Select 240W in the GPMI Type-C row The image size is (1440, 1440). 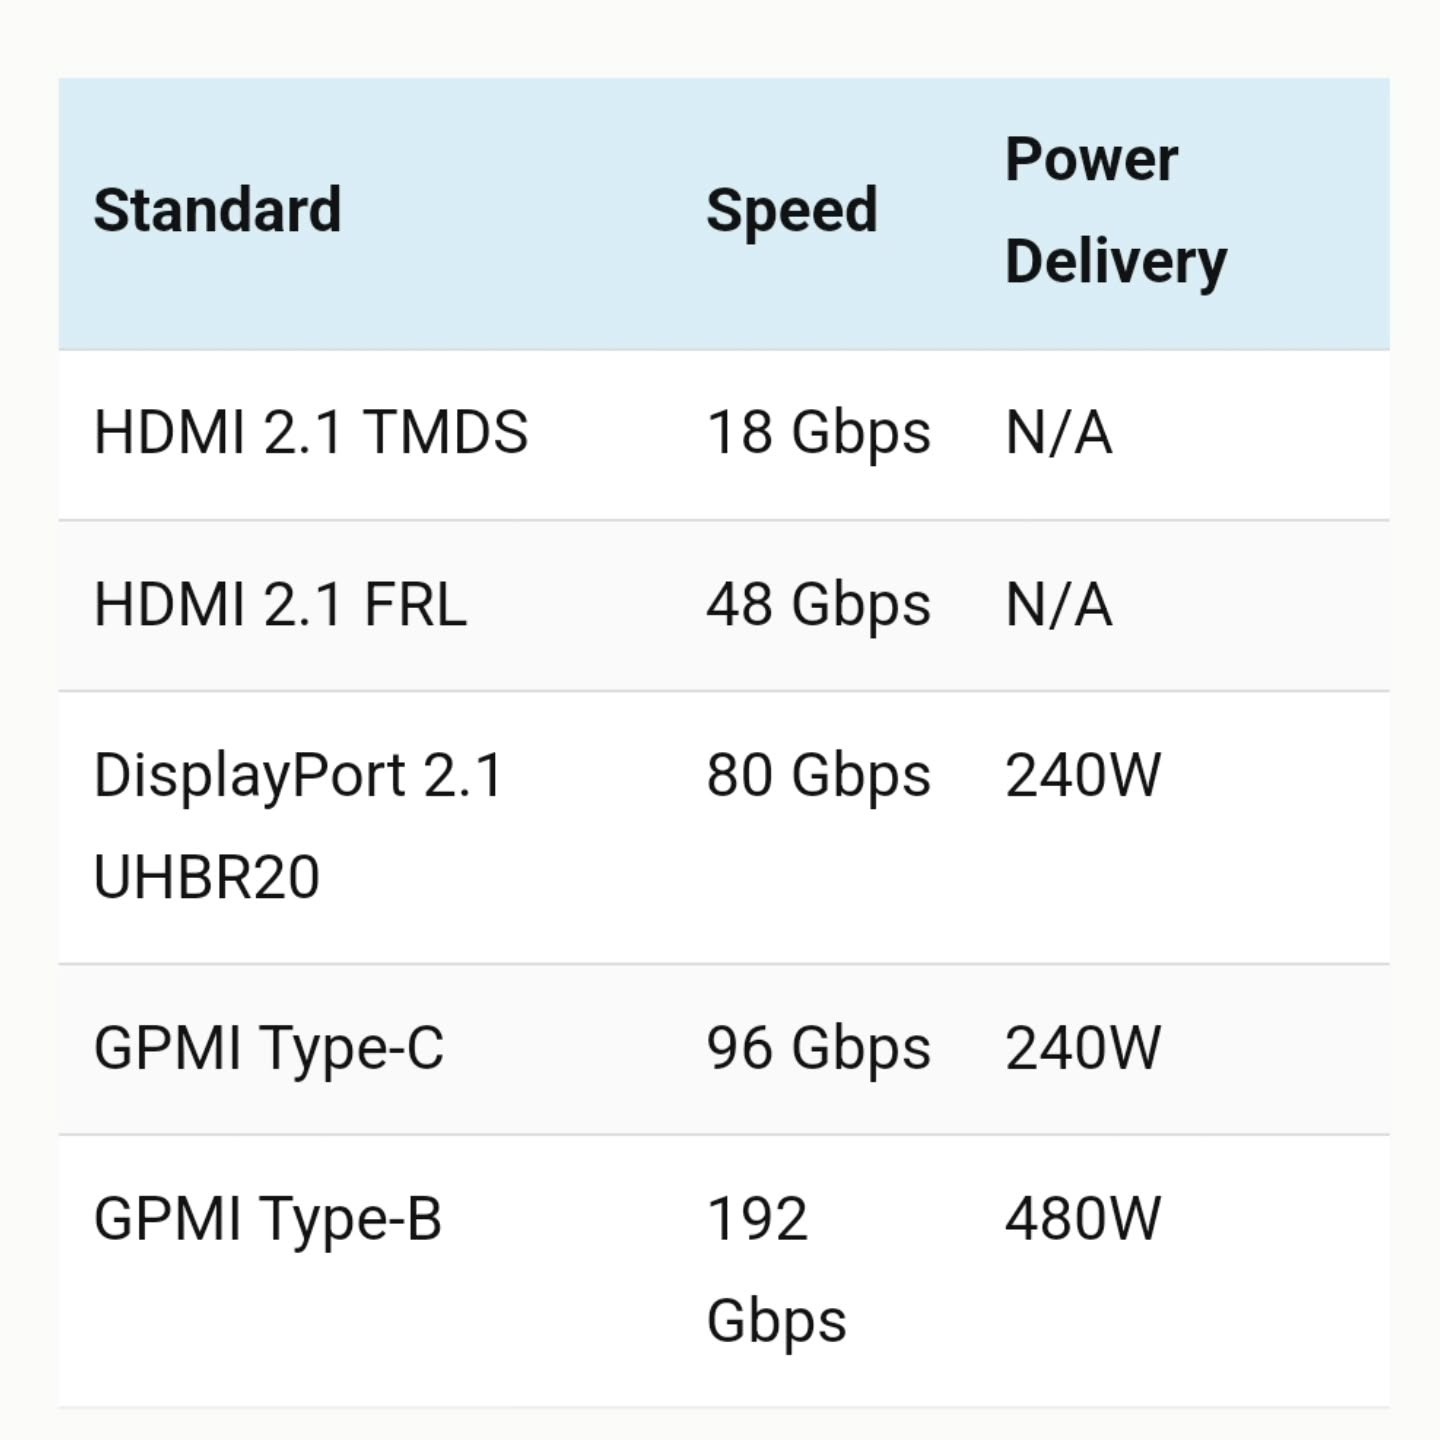1083,1049
